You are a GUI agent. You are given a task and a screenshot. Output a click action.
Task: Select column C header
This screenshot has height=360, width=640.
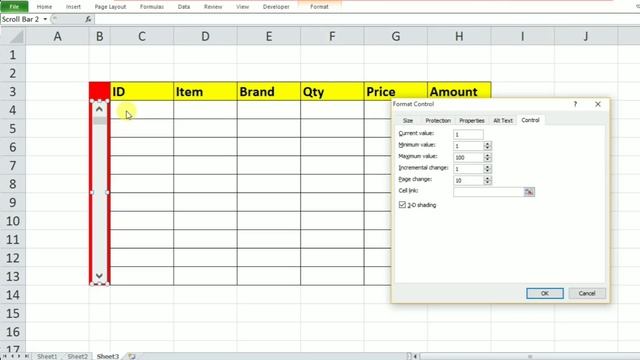click(142, 37)
